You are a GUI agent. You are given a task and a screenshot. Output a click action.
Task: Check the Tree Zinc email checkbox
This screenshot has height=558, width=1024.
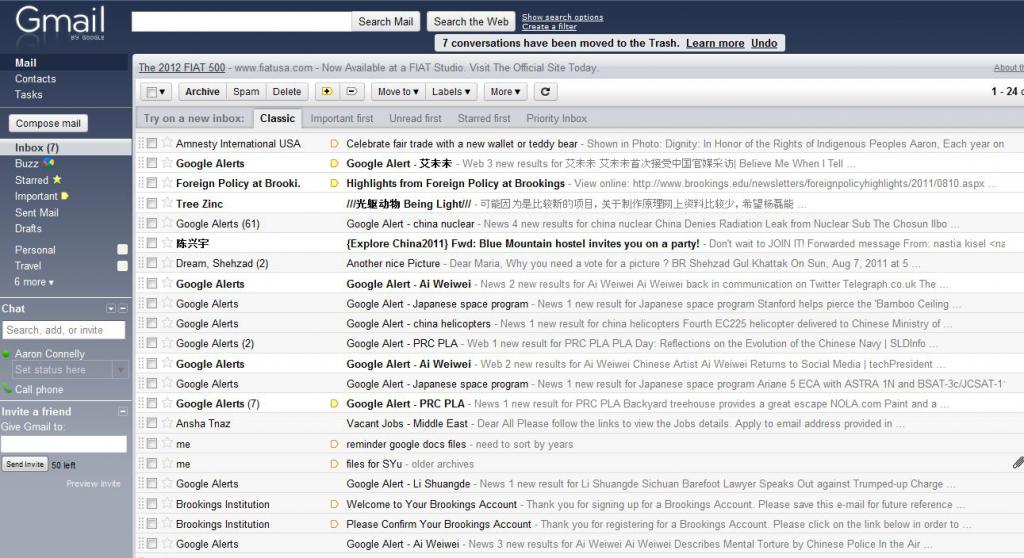point(152,203)
